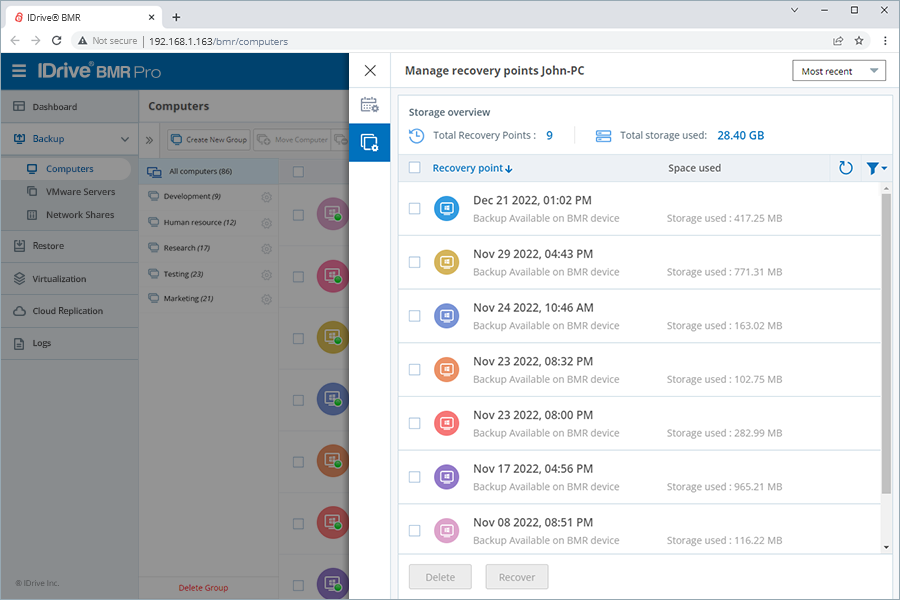
Task: Check the Nov 23 2022, 08:00 PM recovery point
Action: [414, 423]
